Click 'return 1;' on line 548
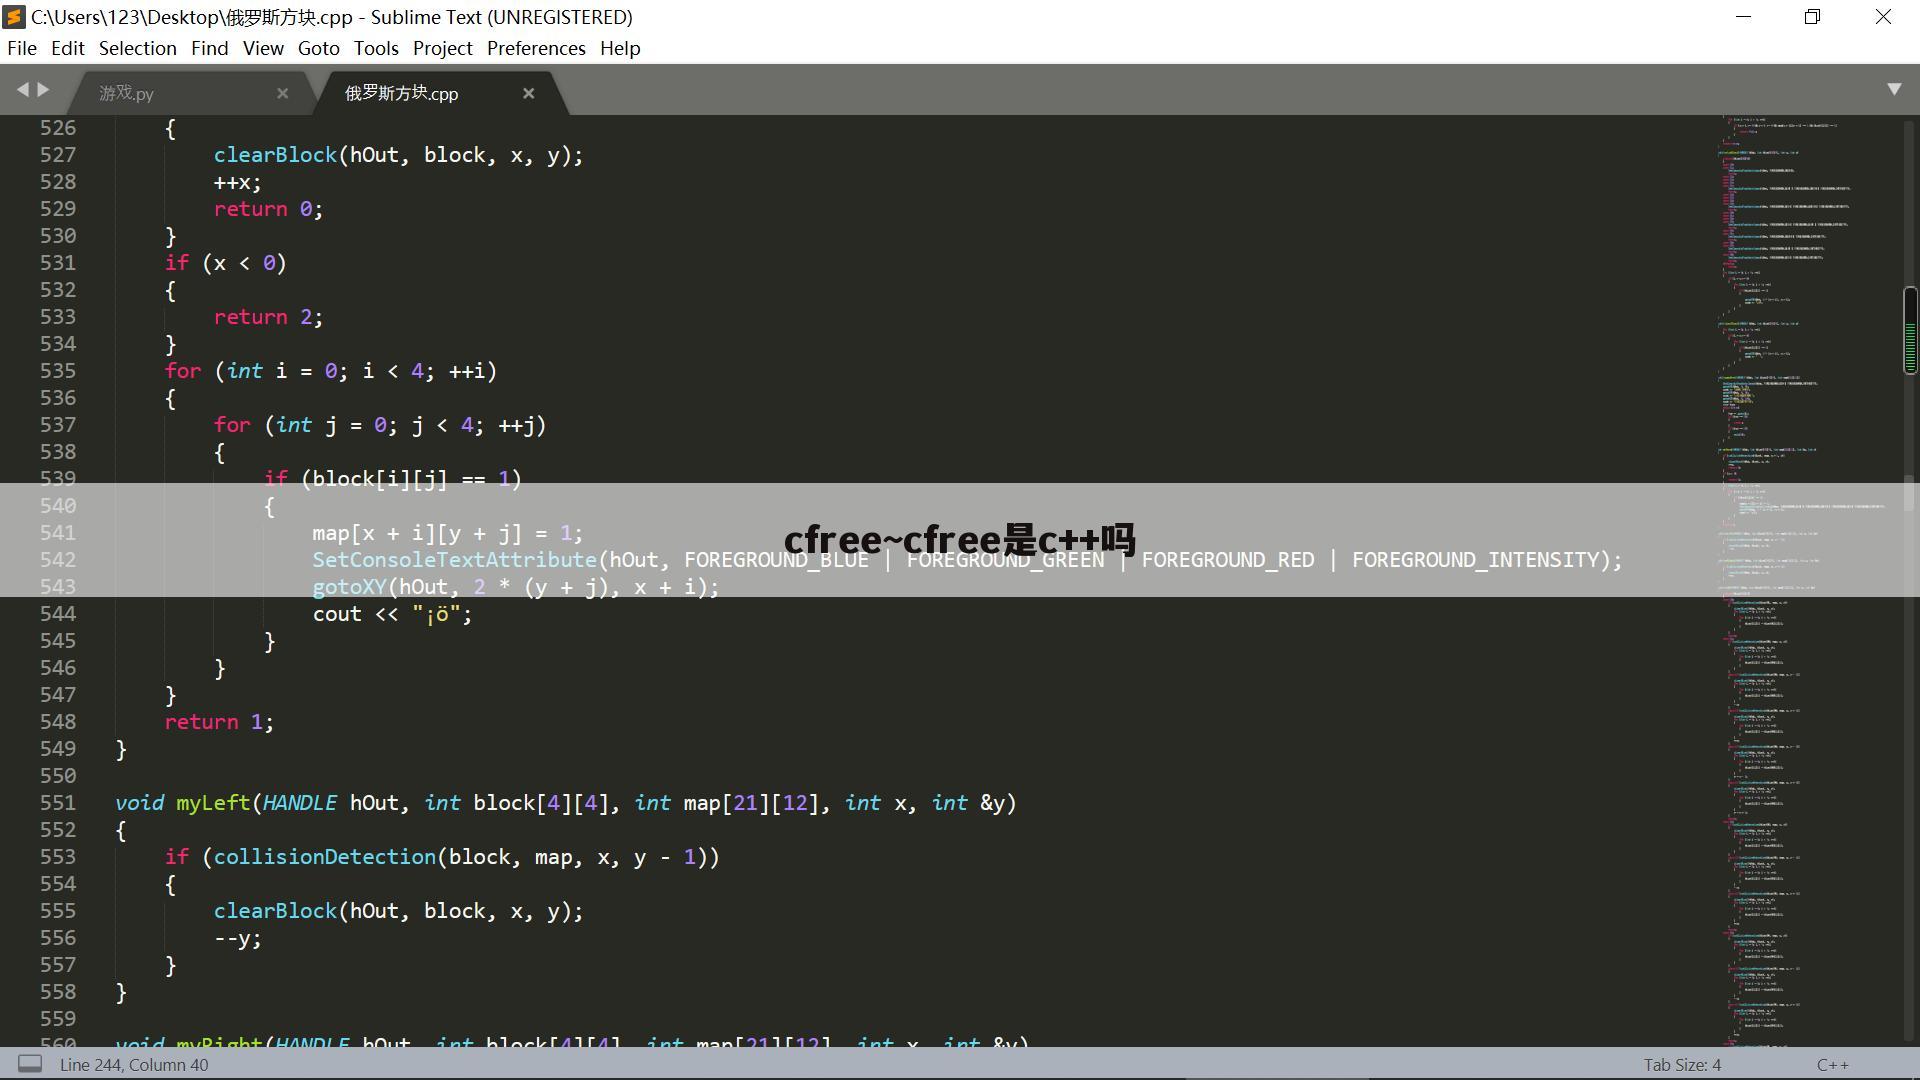This screenshot has height=1080, width=1920. pyautogui.click(x=219, y=722)
